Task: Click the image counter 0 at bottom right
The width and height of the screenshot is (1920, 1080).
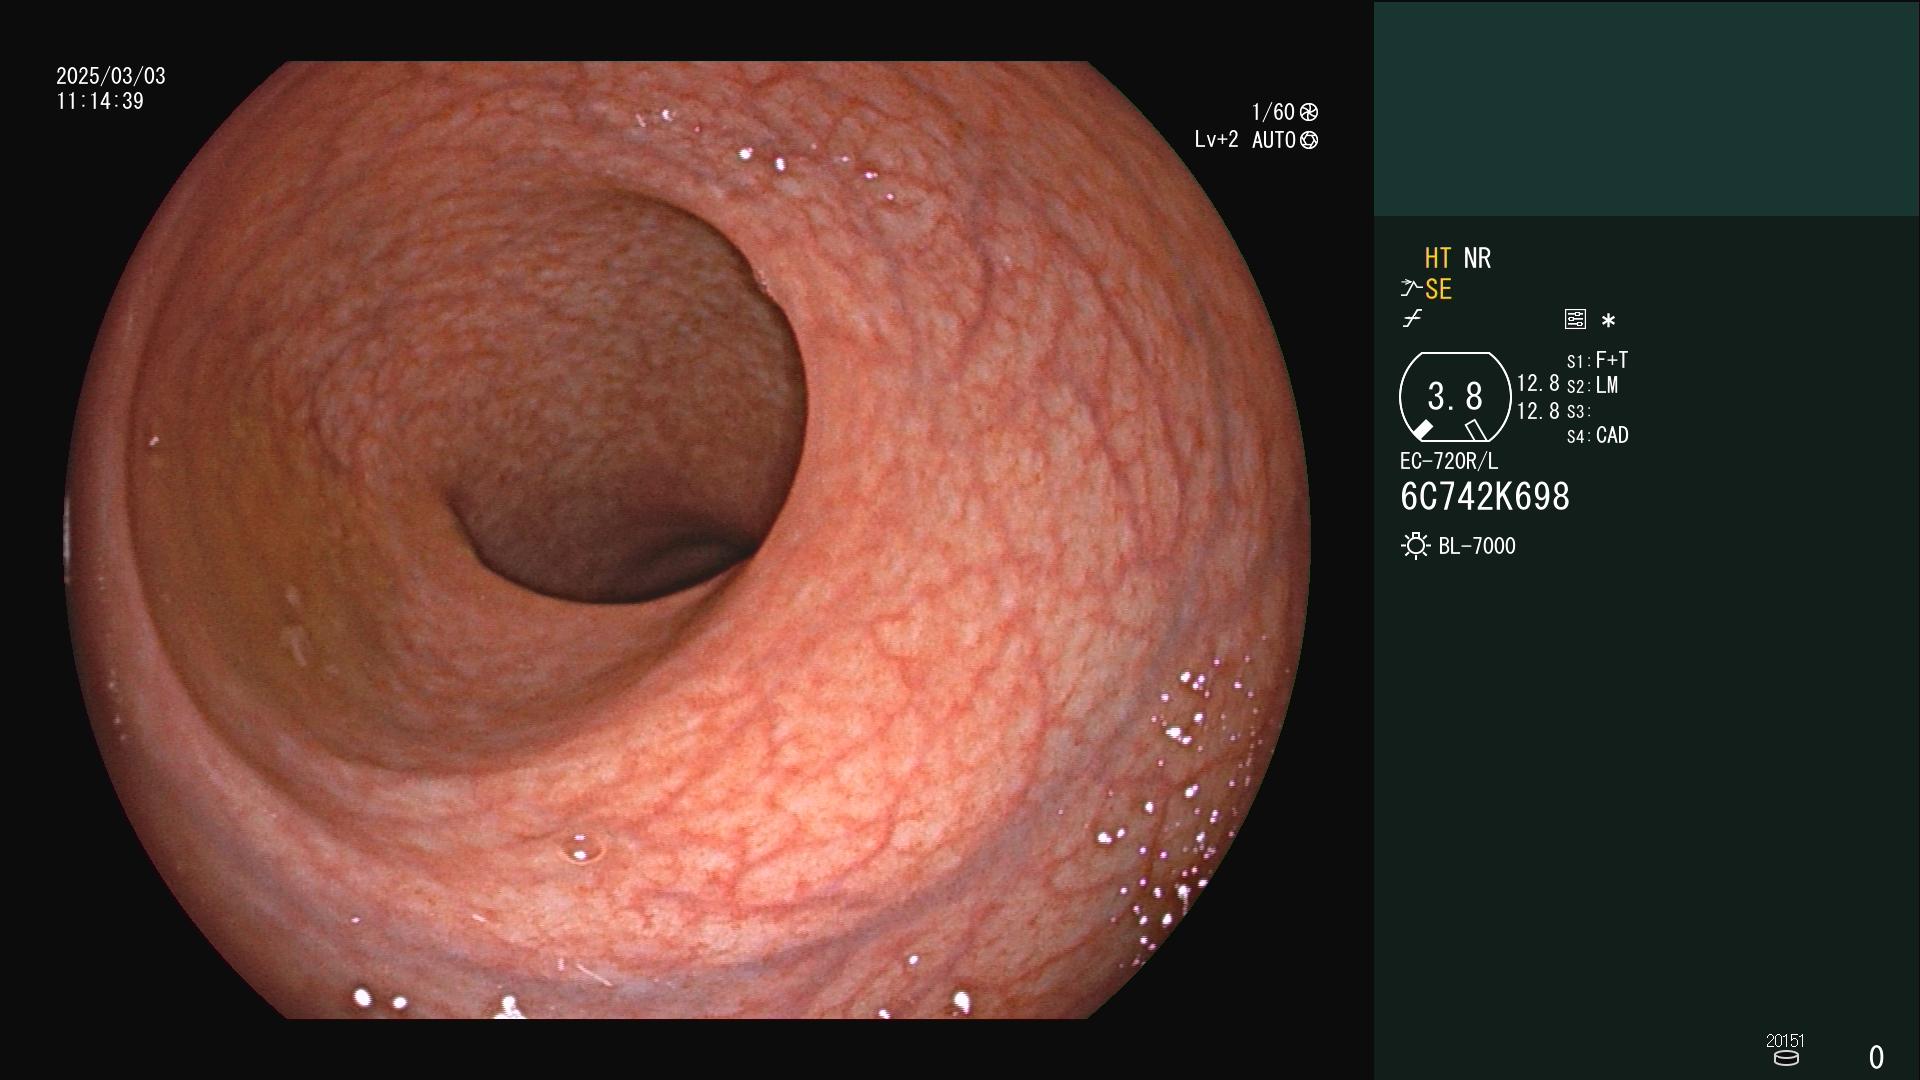Action: pyautogui.click(x=1877, y=1057)
